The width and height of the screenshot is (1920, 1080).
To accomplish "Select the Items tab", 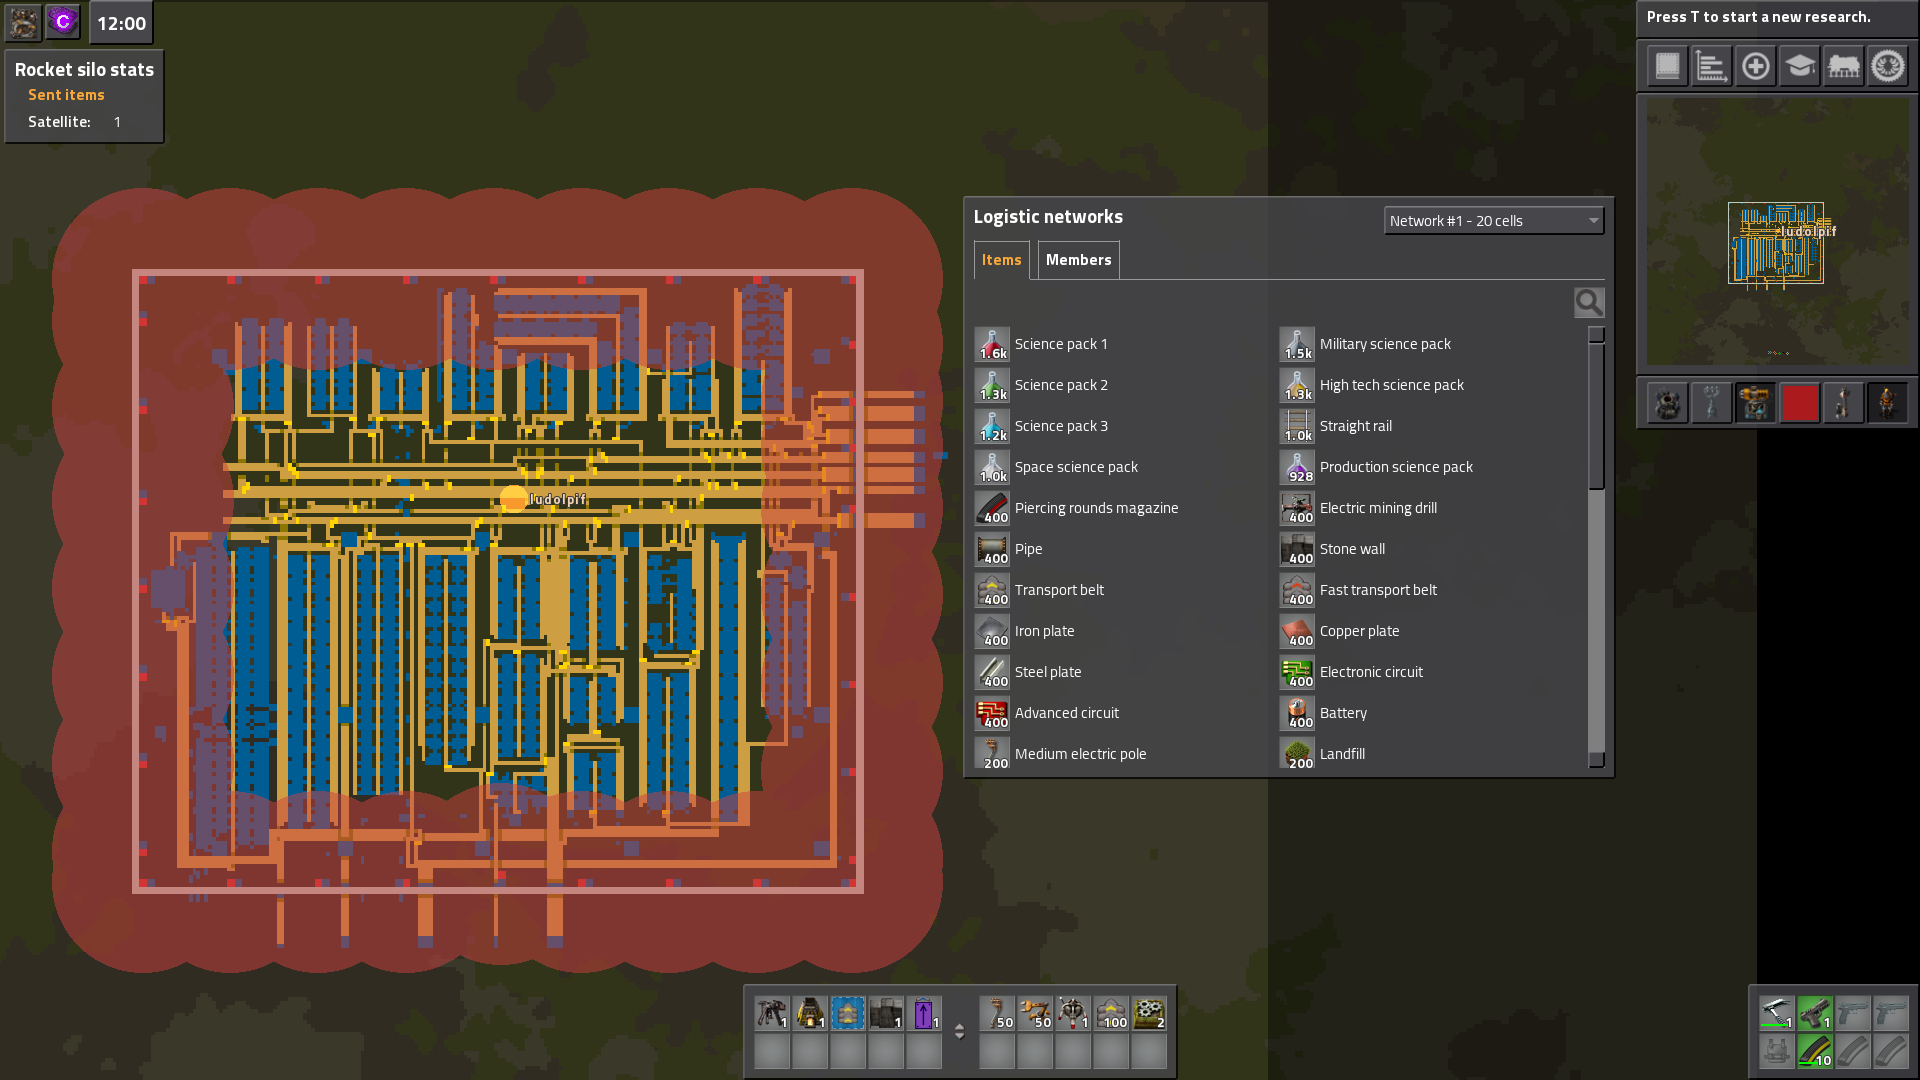I will [1001, 260].
